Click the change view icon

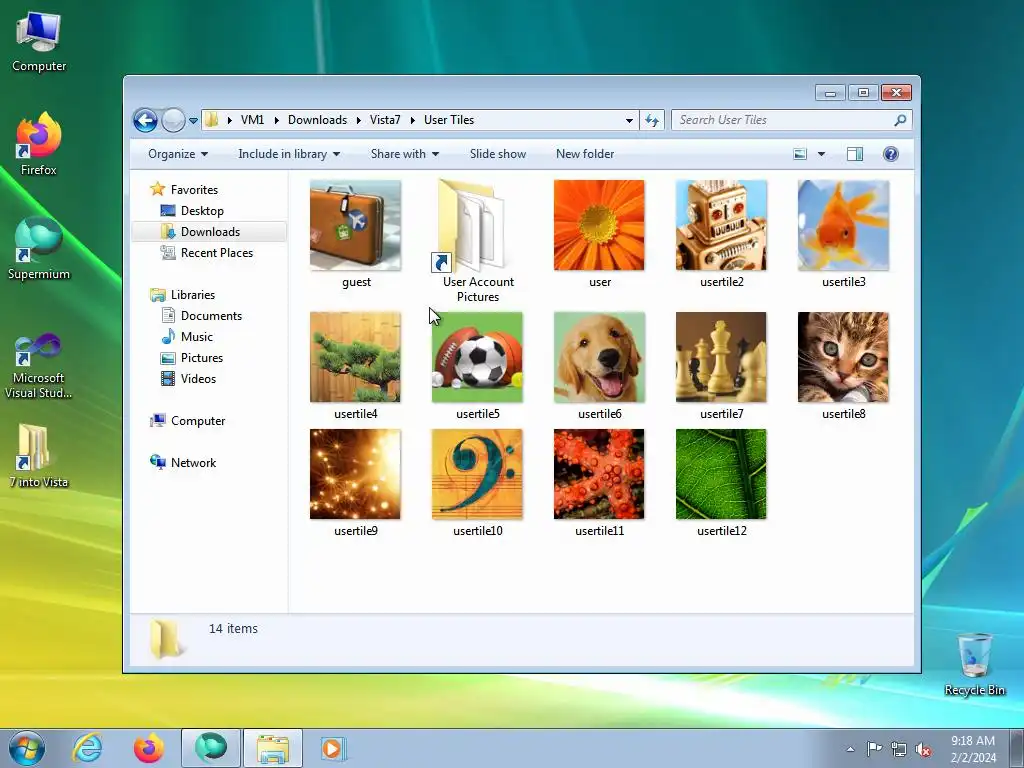pos(800,154)
